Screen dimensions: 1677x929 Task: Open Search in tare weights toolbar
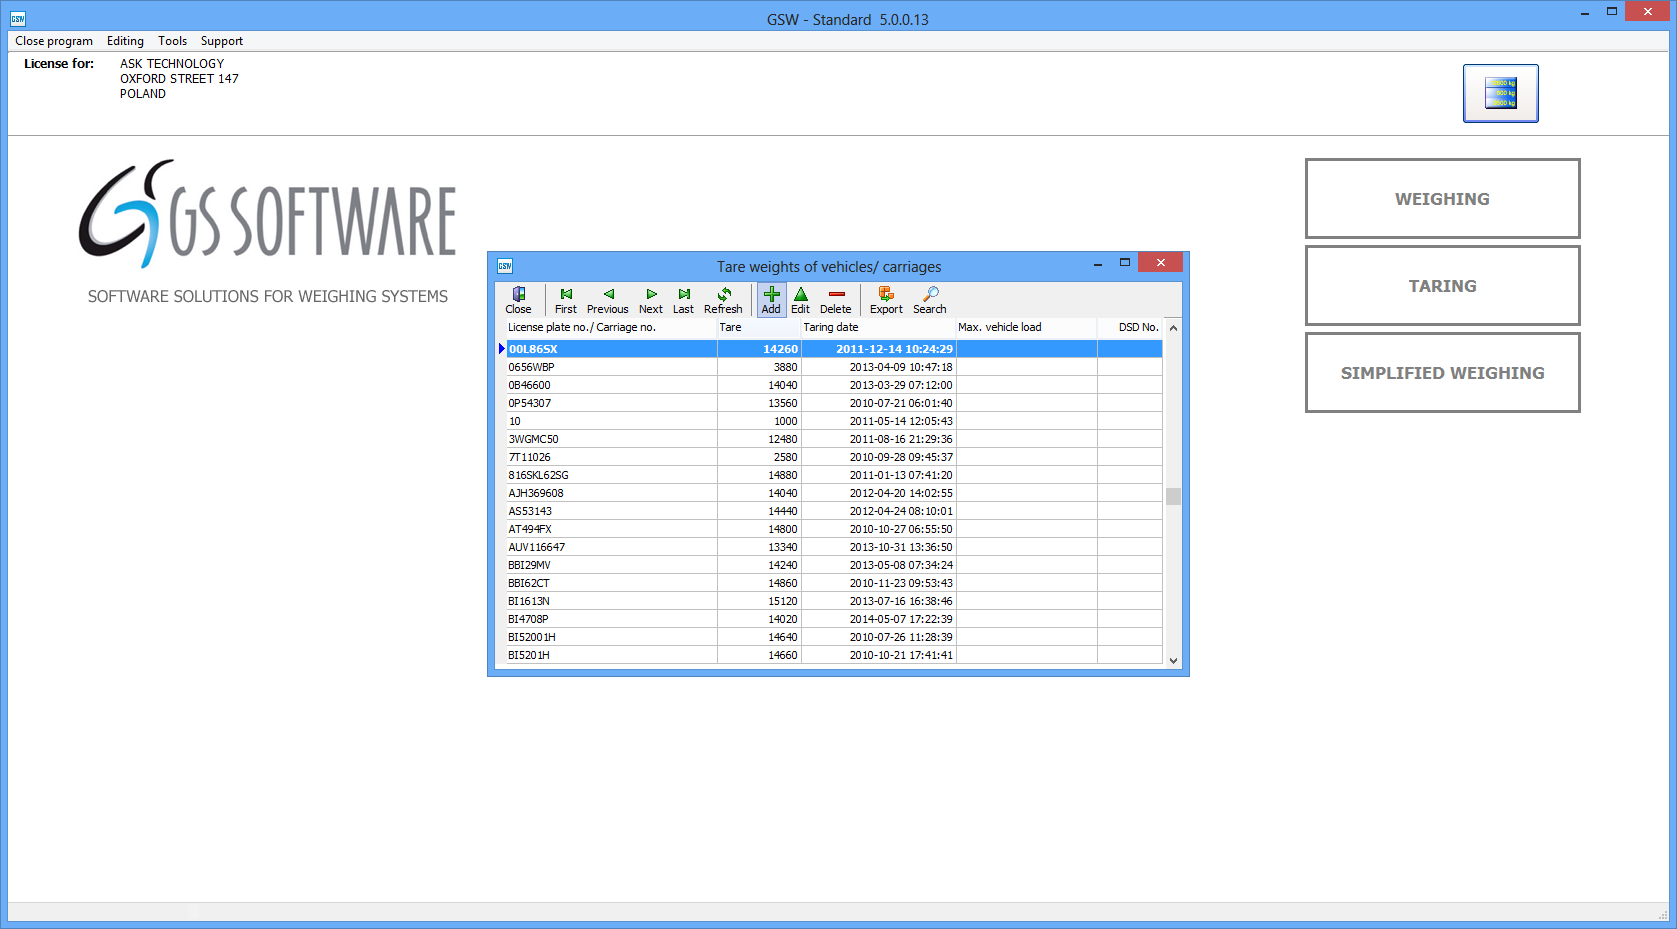(930, 300)
